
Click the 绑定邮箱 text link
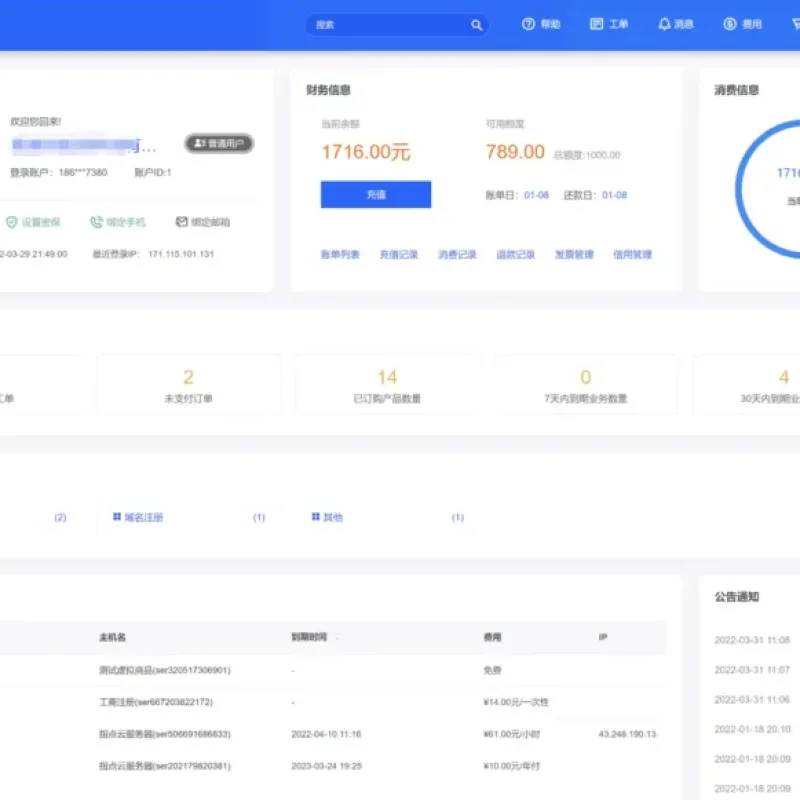pyautogui.click(x=210, y=222)
